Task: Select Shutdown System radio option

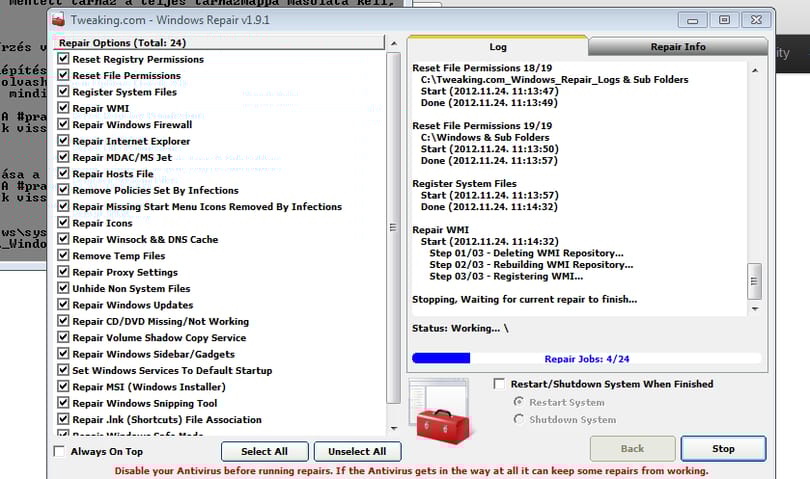Action: (519, 419)
